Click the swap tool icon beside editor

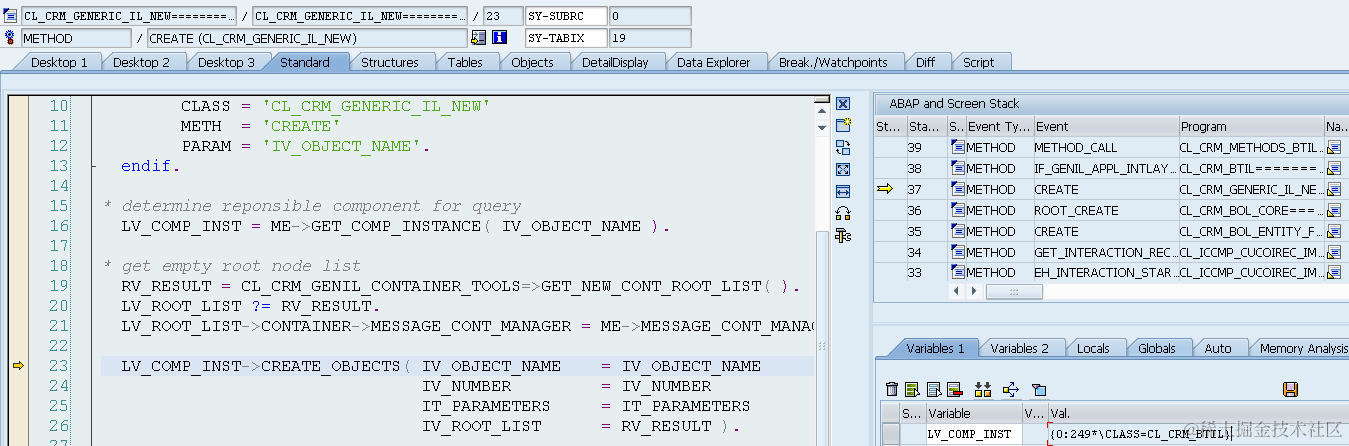pyautogui.click(x=843, y=147)
